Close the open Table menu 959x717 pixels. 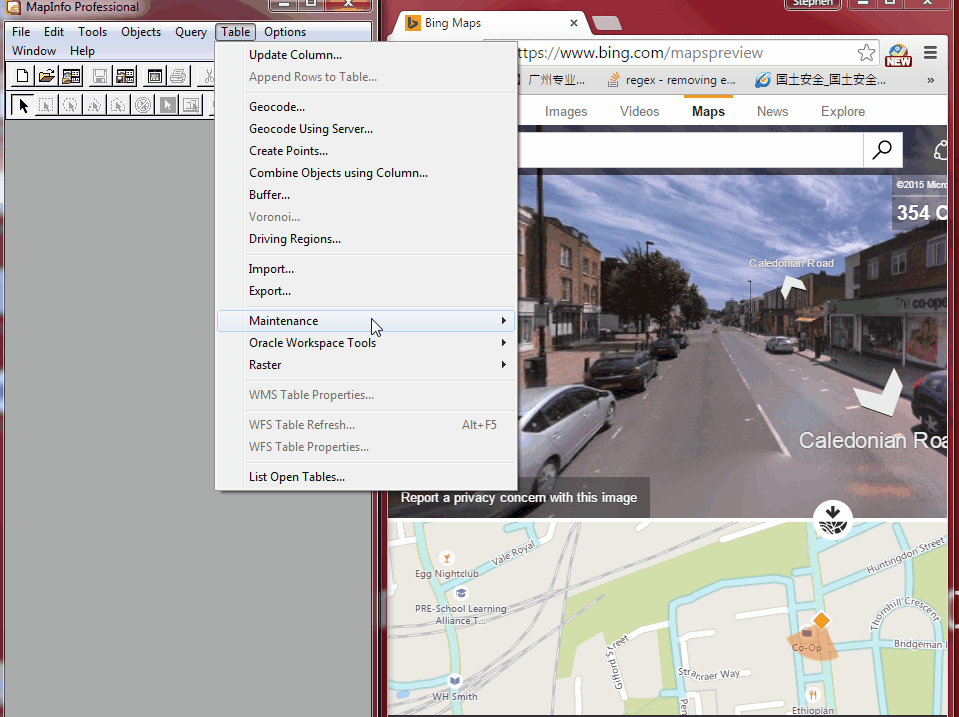coord(235,32)
